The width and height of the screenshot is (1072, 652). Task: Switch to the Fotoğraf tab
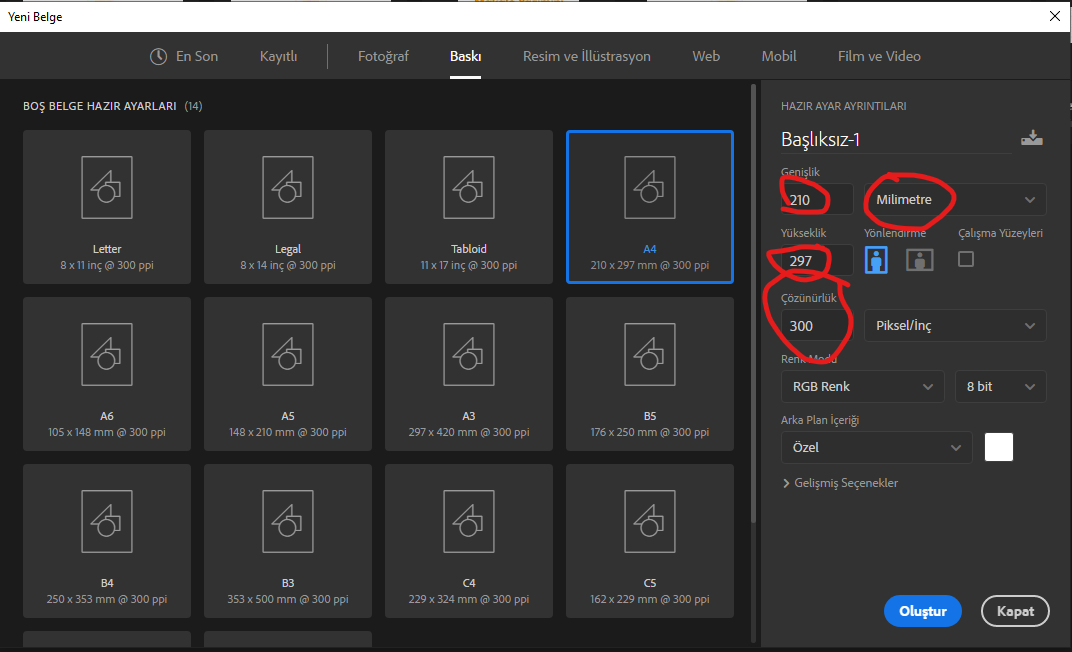point(383,56)
